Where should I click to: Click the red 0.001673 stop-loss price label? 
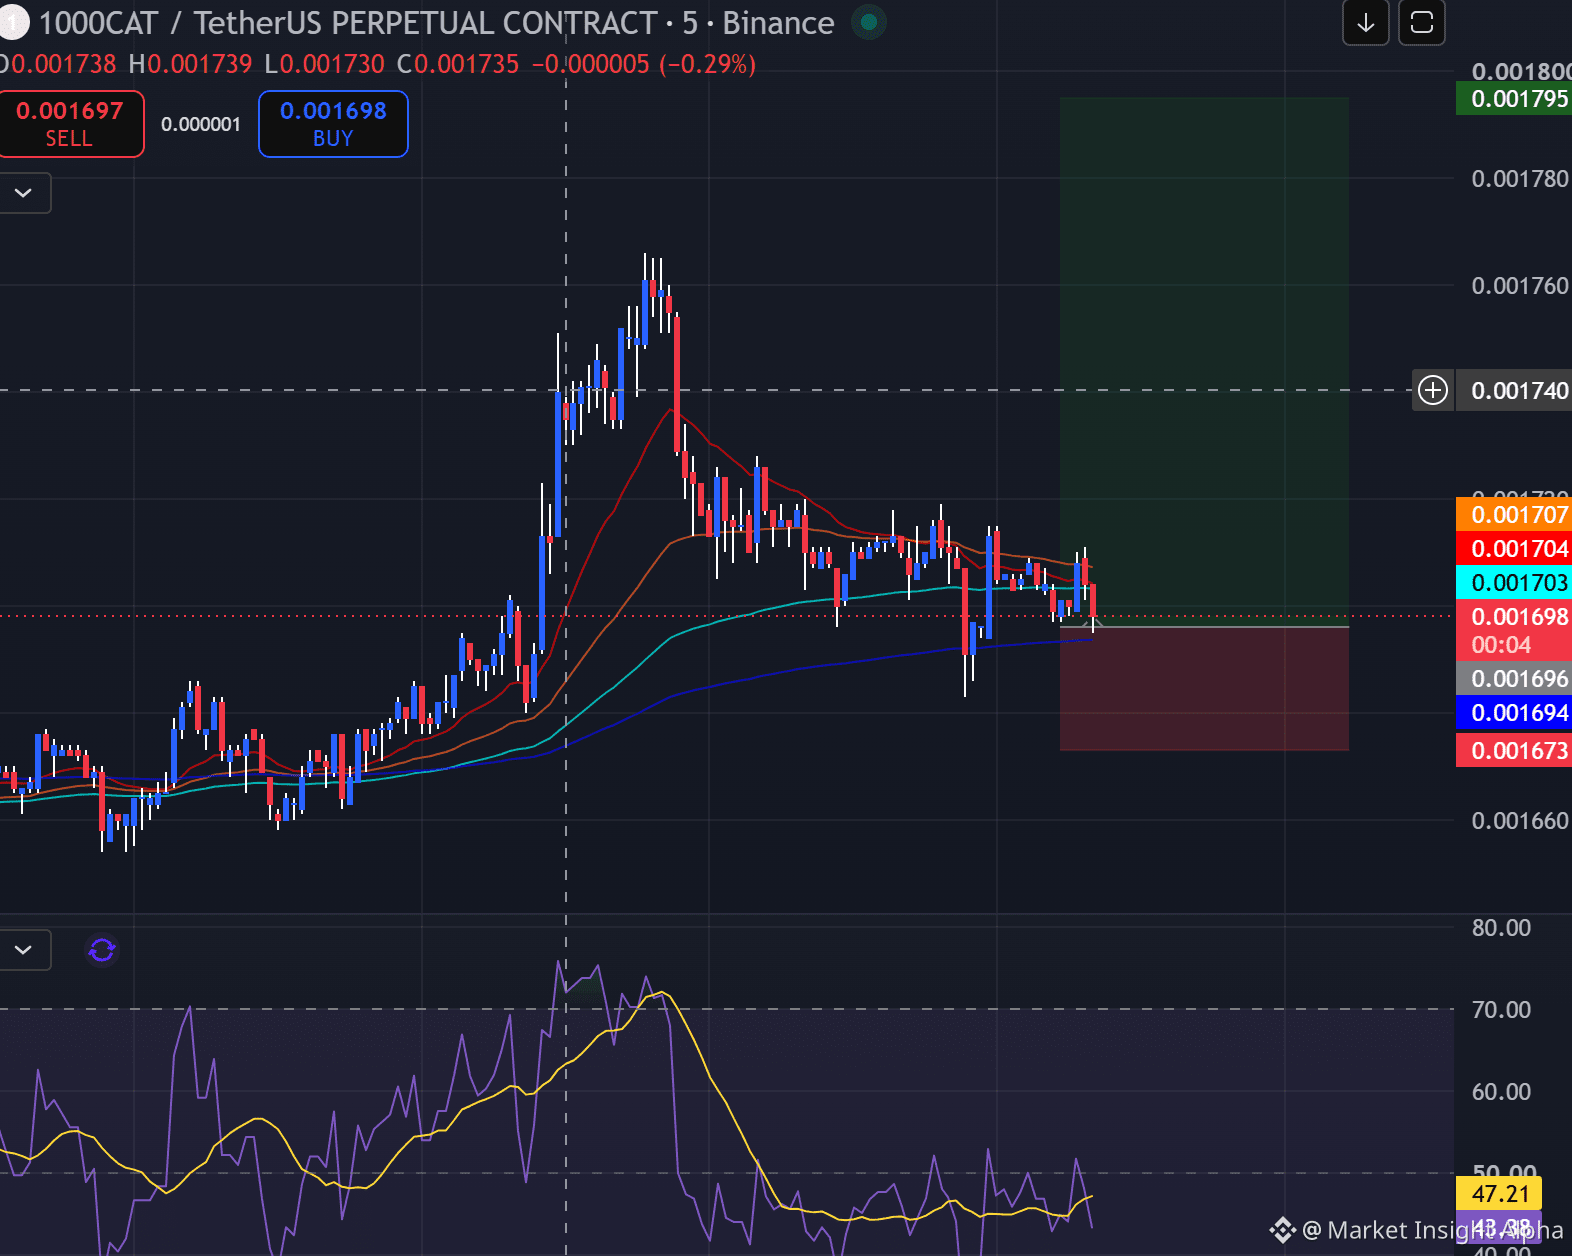pos(1514,751)
